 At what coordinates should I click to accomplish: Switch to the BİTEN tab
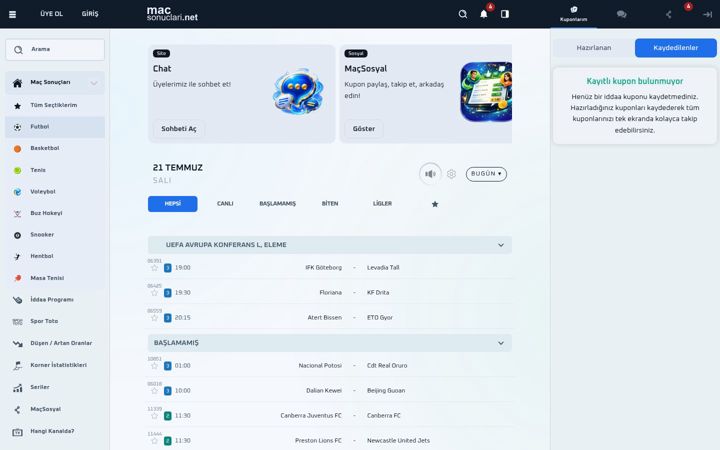330,204
